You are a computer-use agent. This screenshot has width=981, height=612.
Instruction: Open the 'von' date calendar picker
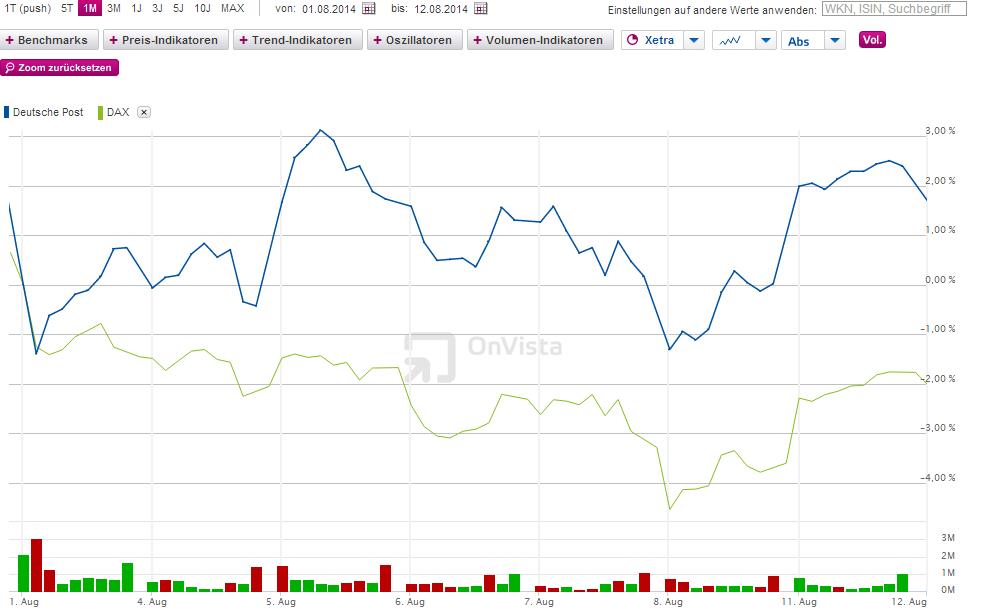click(x=369, y=8)
